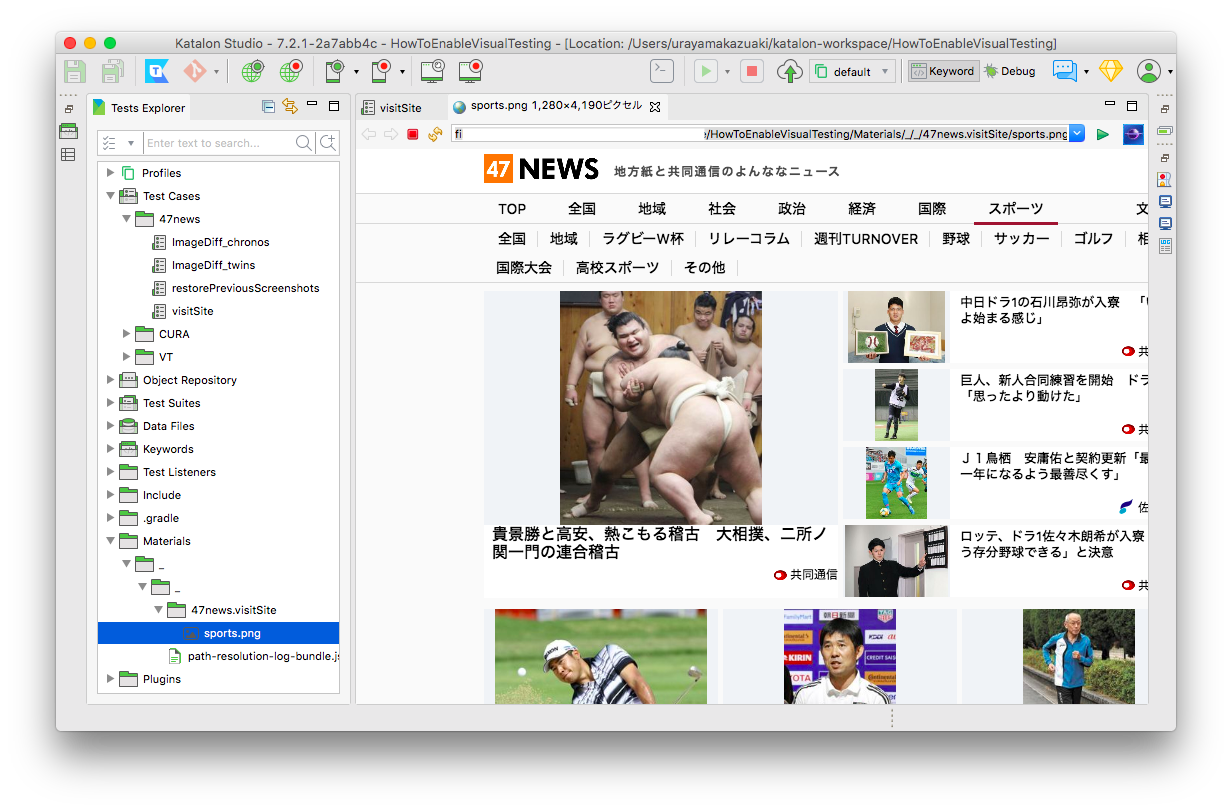Toggle Keyword editing mode
Viewport: 1232px width, 811px height.
tap(942, 71)
